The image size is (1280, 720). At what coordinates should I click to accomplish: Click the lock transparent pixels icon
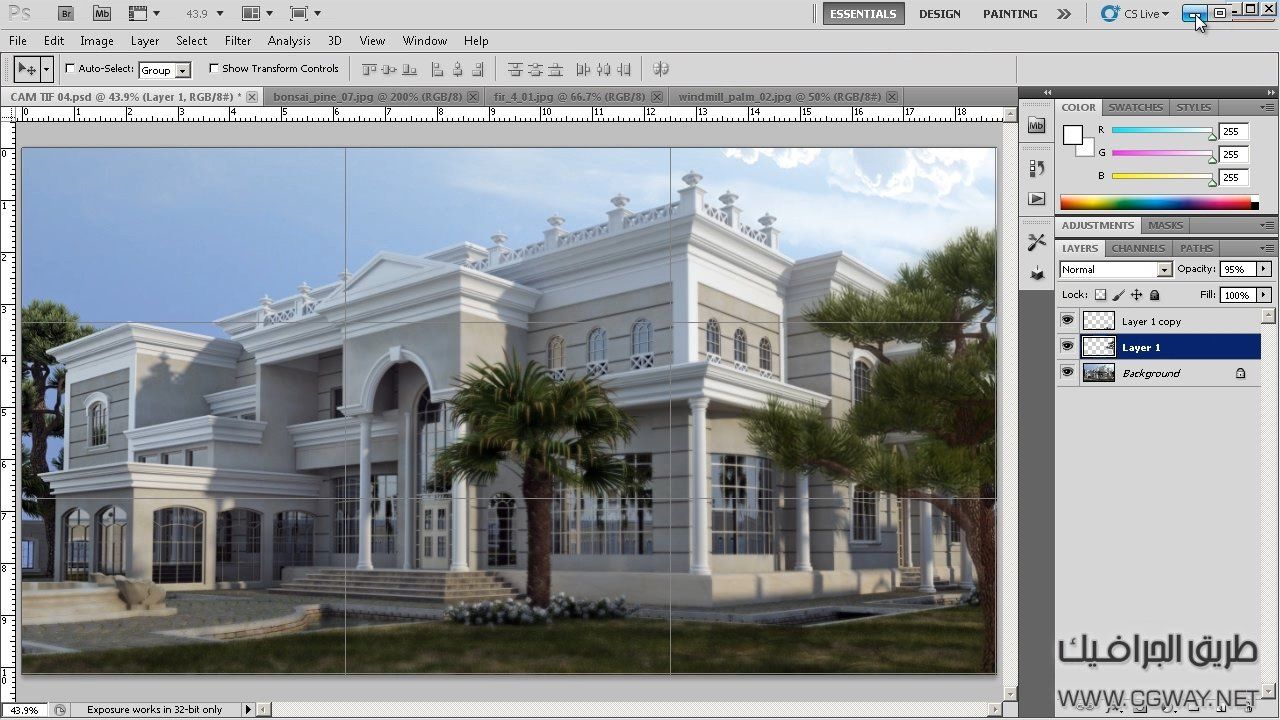pos(1100,295)
